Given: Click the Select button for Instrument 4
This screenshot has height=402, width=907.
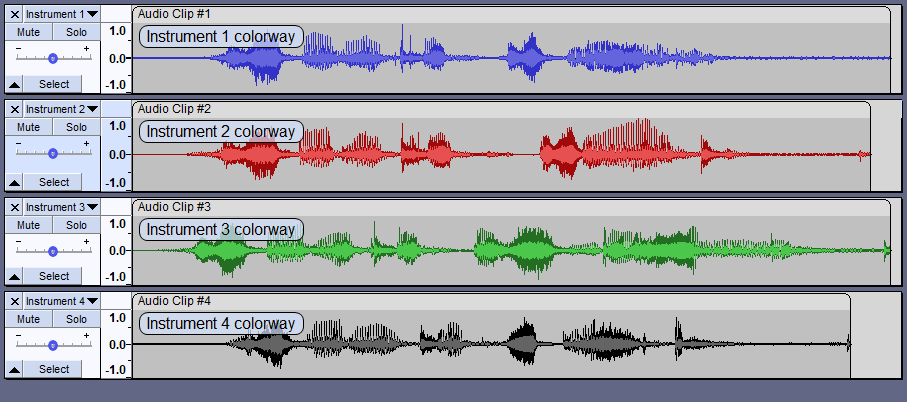Looking at the screenshot, I should click(54, 370).
